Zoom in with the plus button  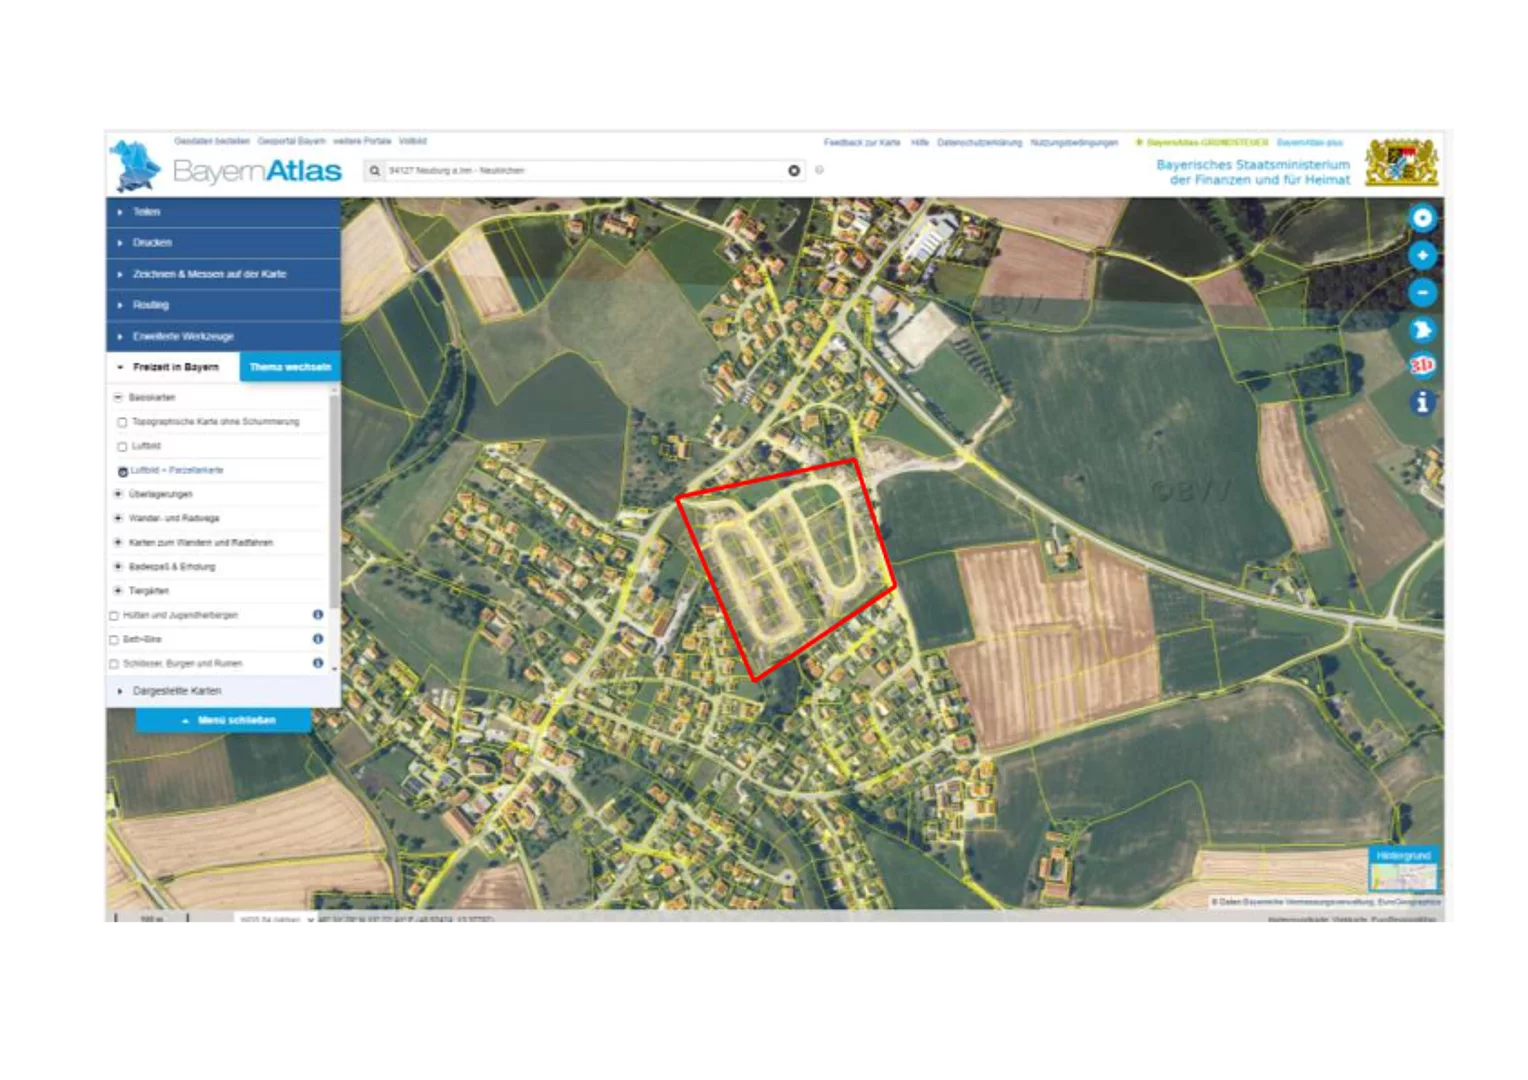(x=1422, y=256)
